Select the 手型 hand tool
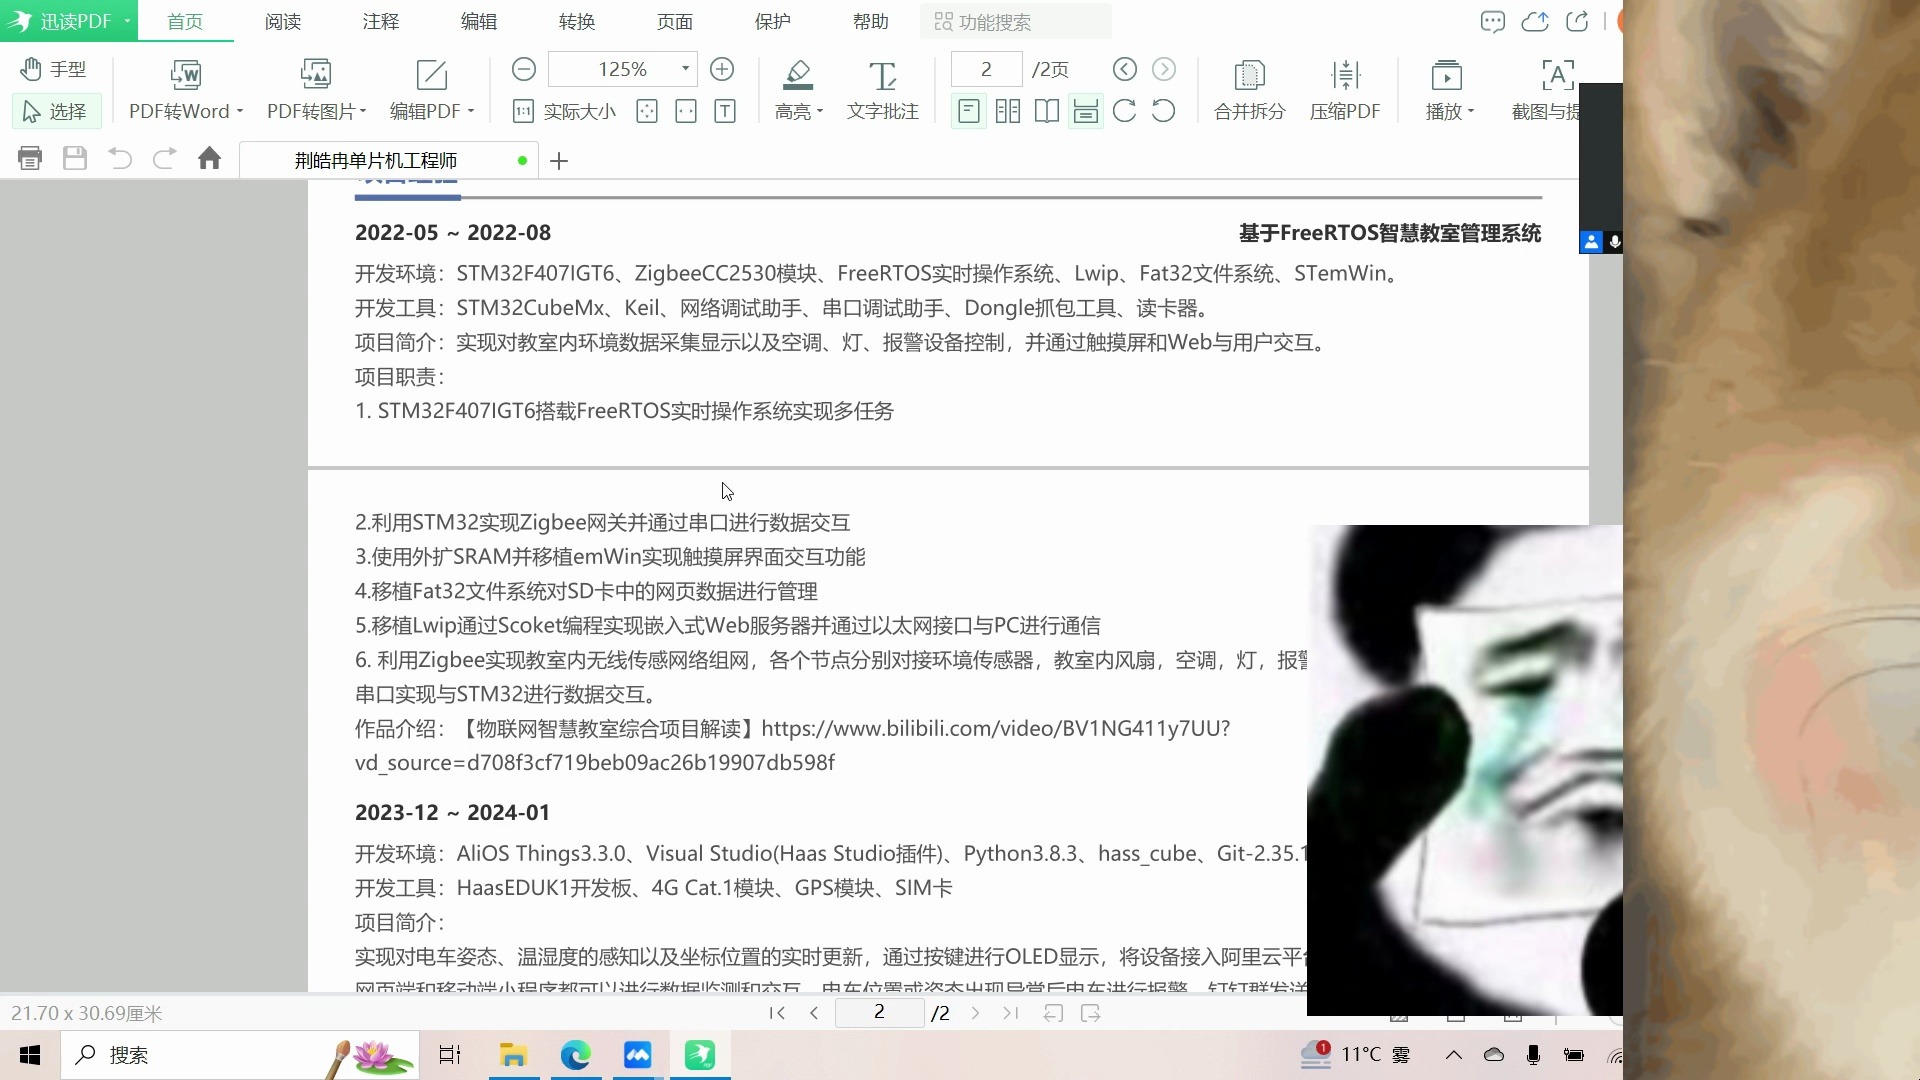 (x=55, y=69)
